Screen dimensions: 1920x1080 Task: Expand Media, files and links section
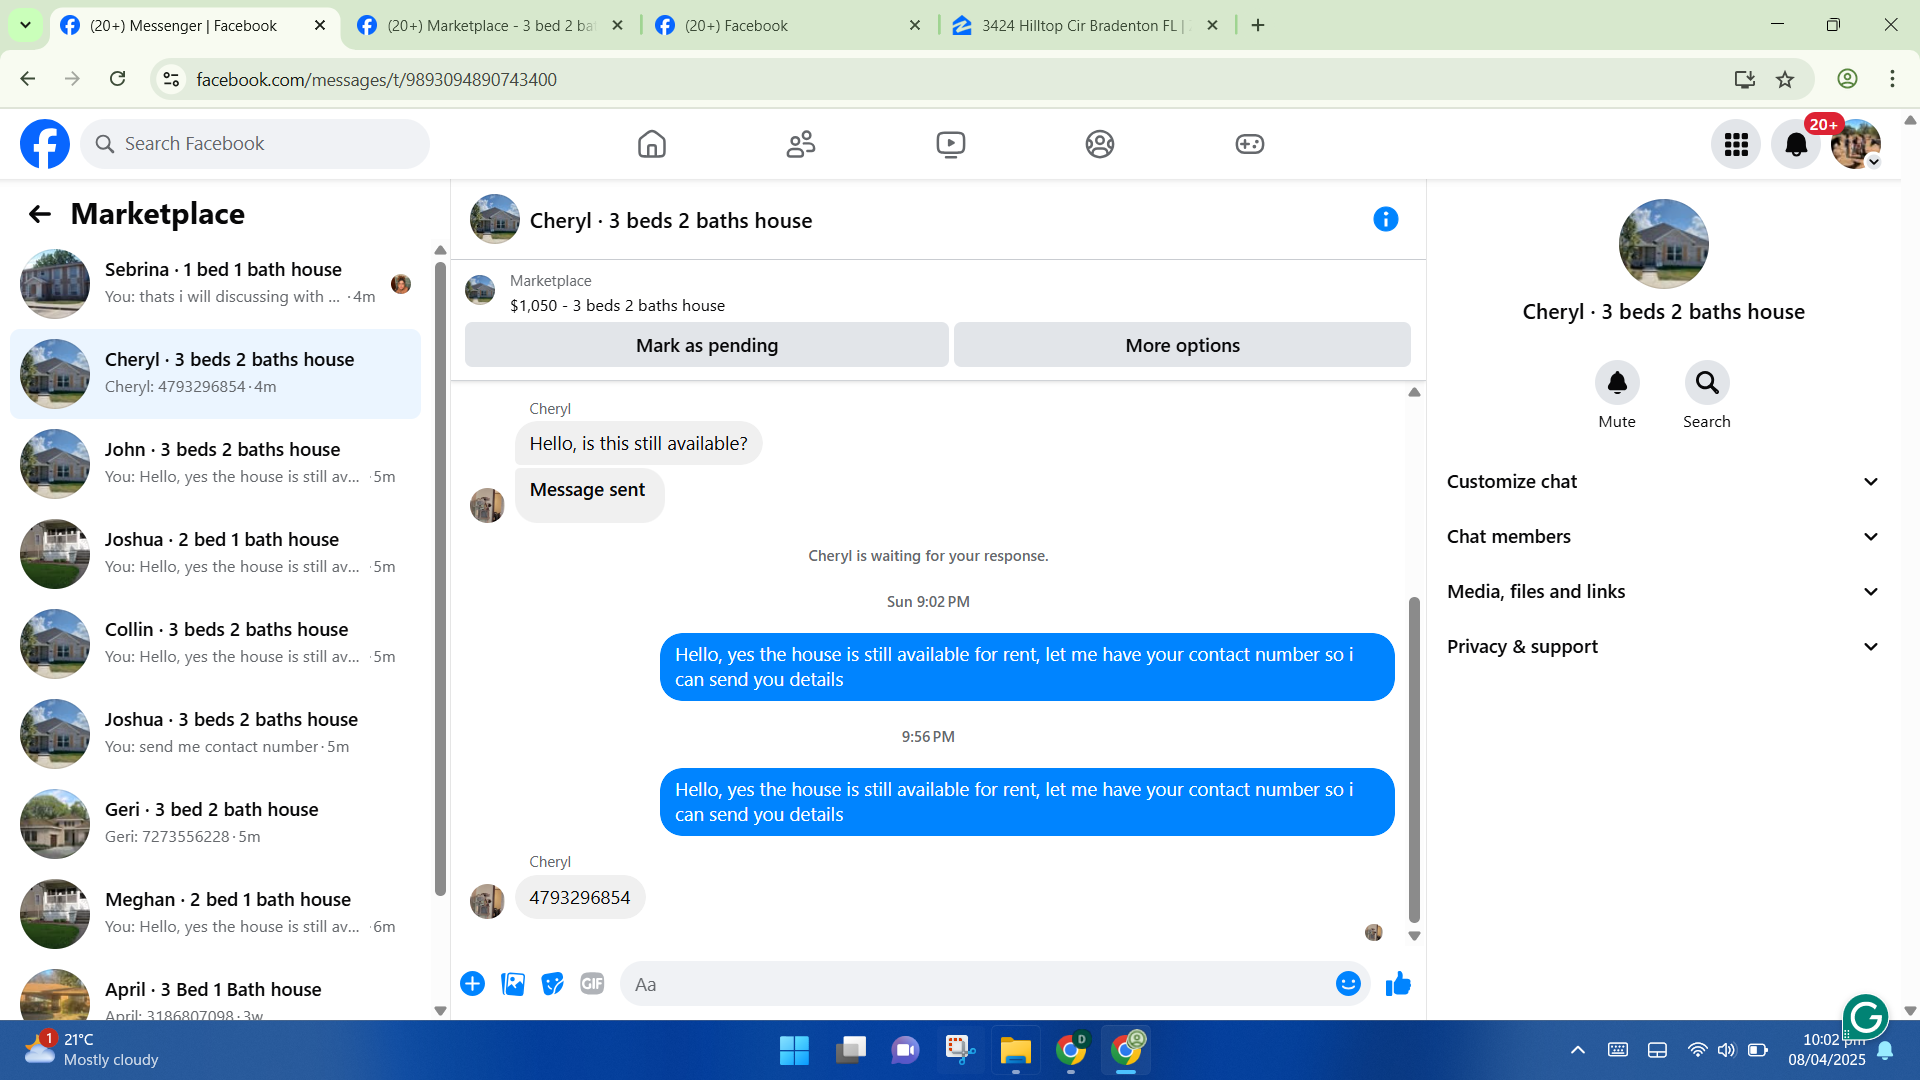[1663, 592]
